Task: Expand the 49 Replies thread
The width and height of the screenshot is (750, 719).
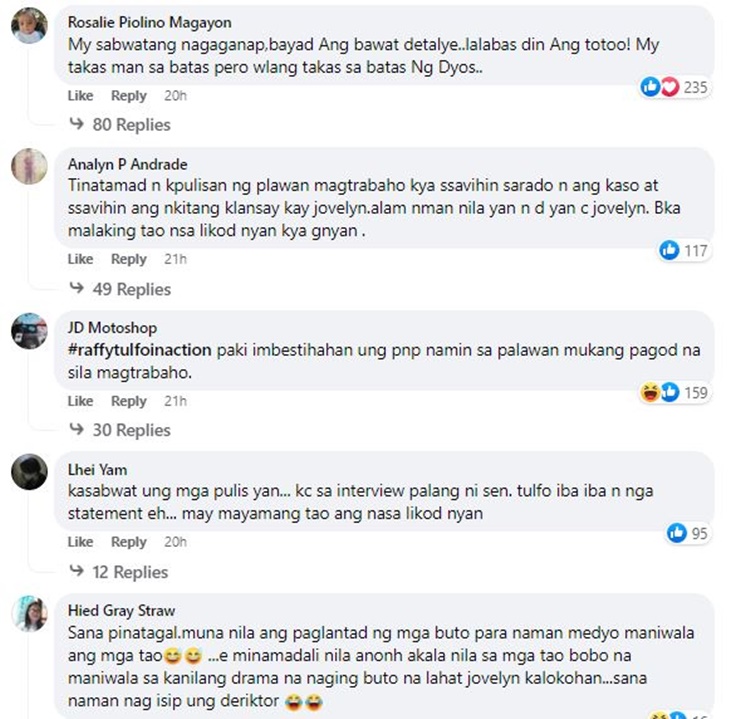Action: point(120,289)
